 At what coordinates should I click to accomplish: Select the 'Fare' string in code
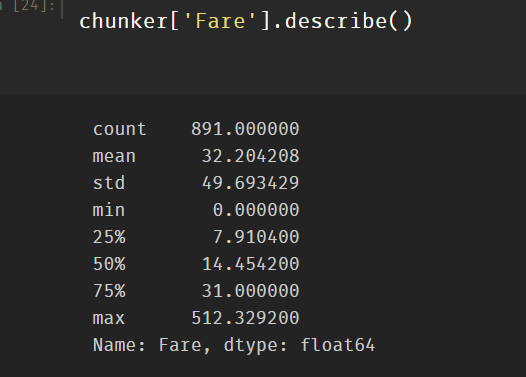pyautogui.click(x=220, y=21)
